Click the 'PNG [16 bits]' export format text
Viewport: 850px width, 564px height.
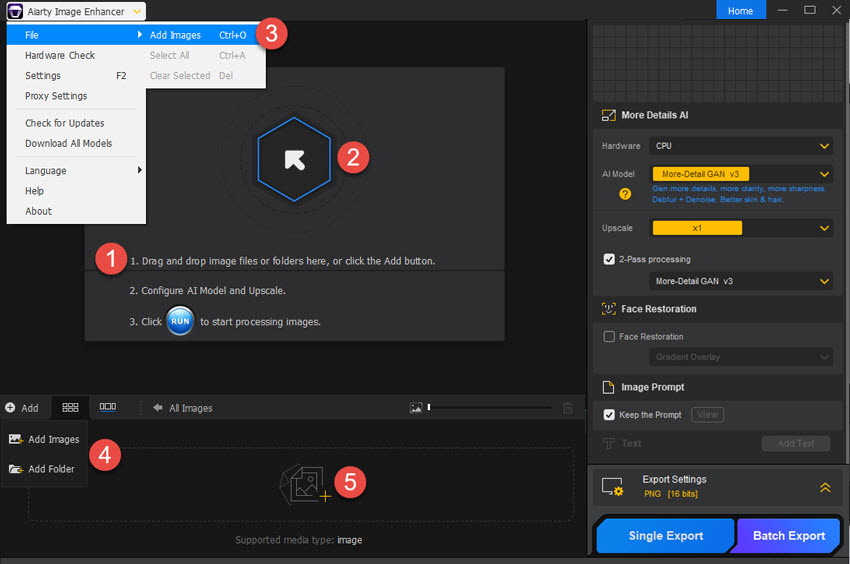[x=671, y=494]
